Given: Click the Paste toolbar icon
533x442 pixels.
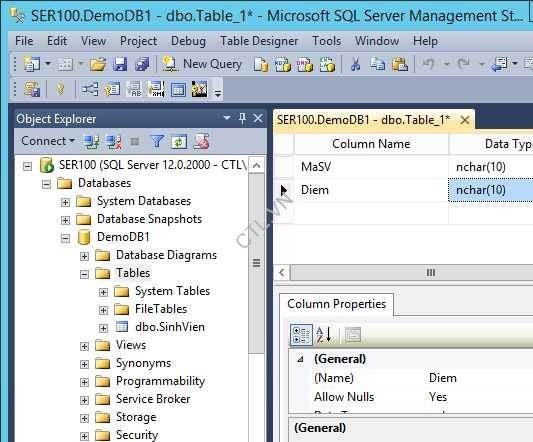Looking at the screenshot, I should (x=400, y=64).
